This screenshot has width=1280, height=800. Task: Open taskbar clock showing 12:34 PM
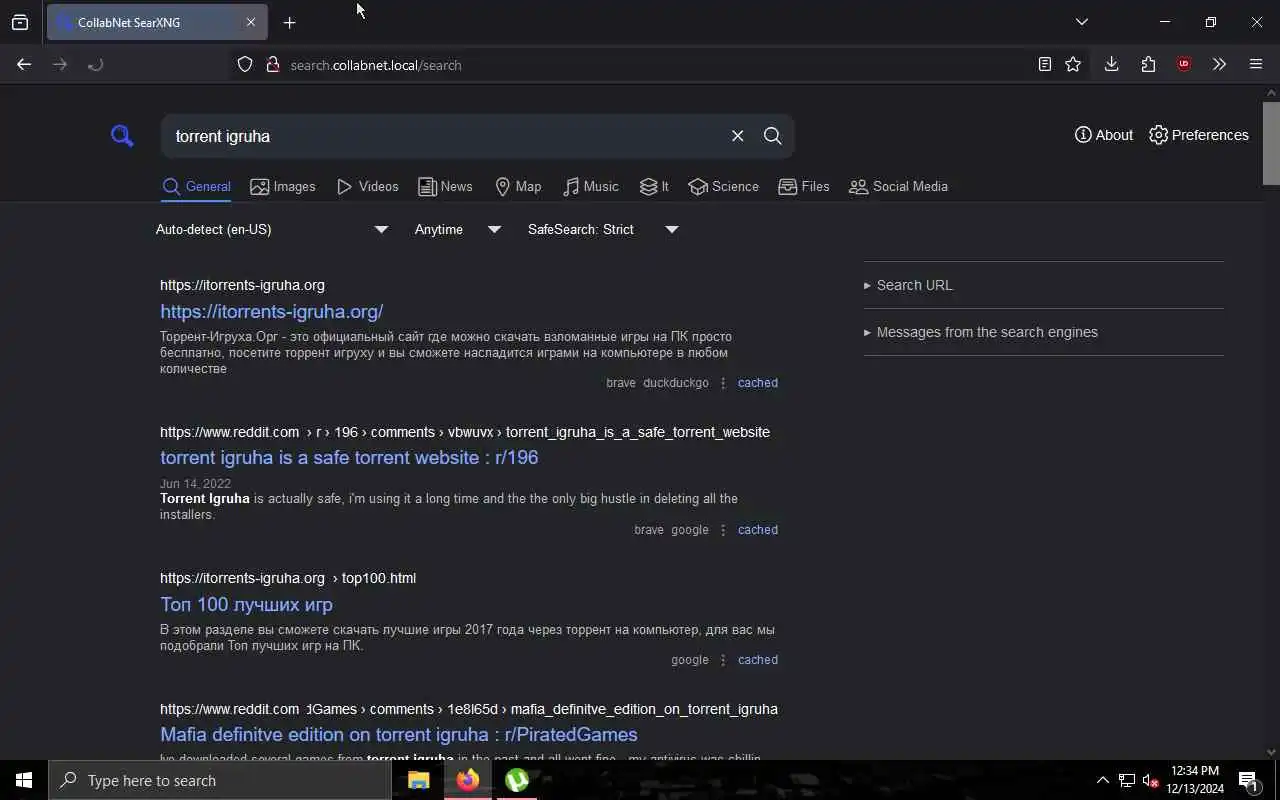(1195, 780)
